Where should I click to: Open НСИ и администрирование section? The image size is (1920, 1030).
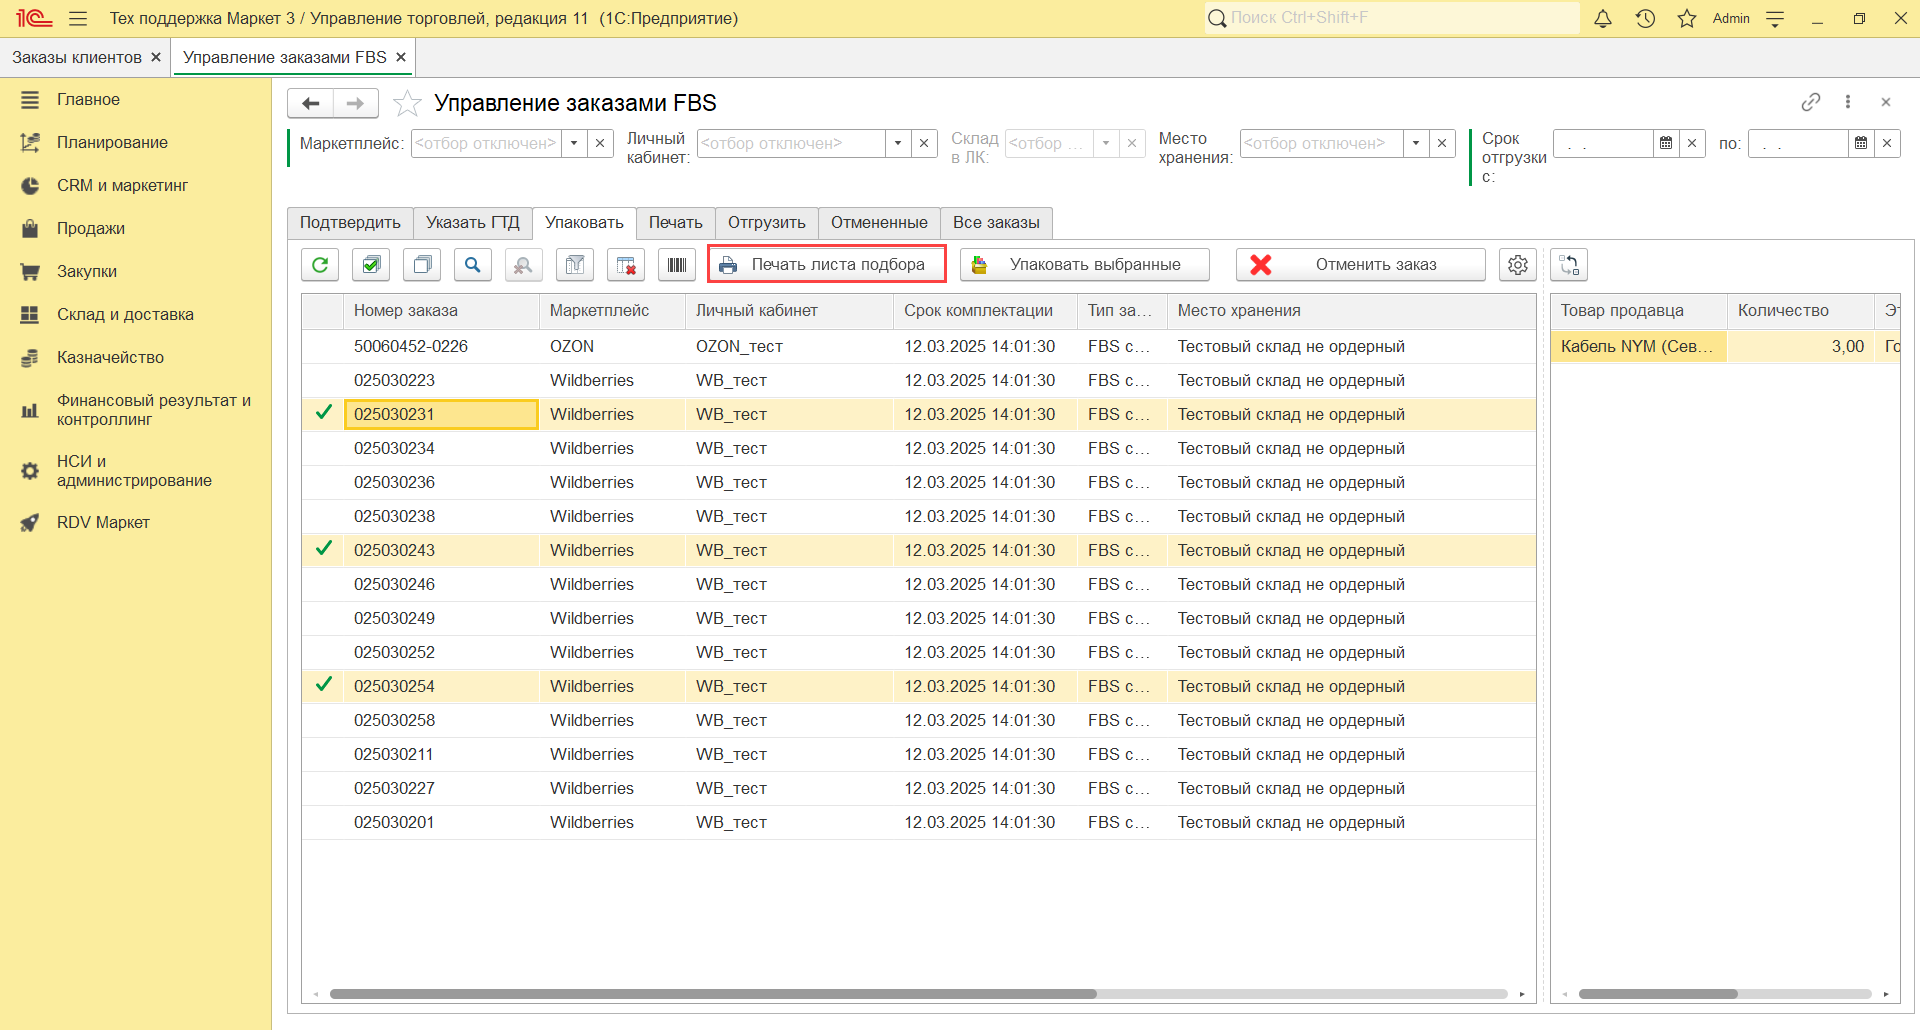134,471
